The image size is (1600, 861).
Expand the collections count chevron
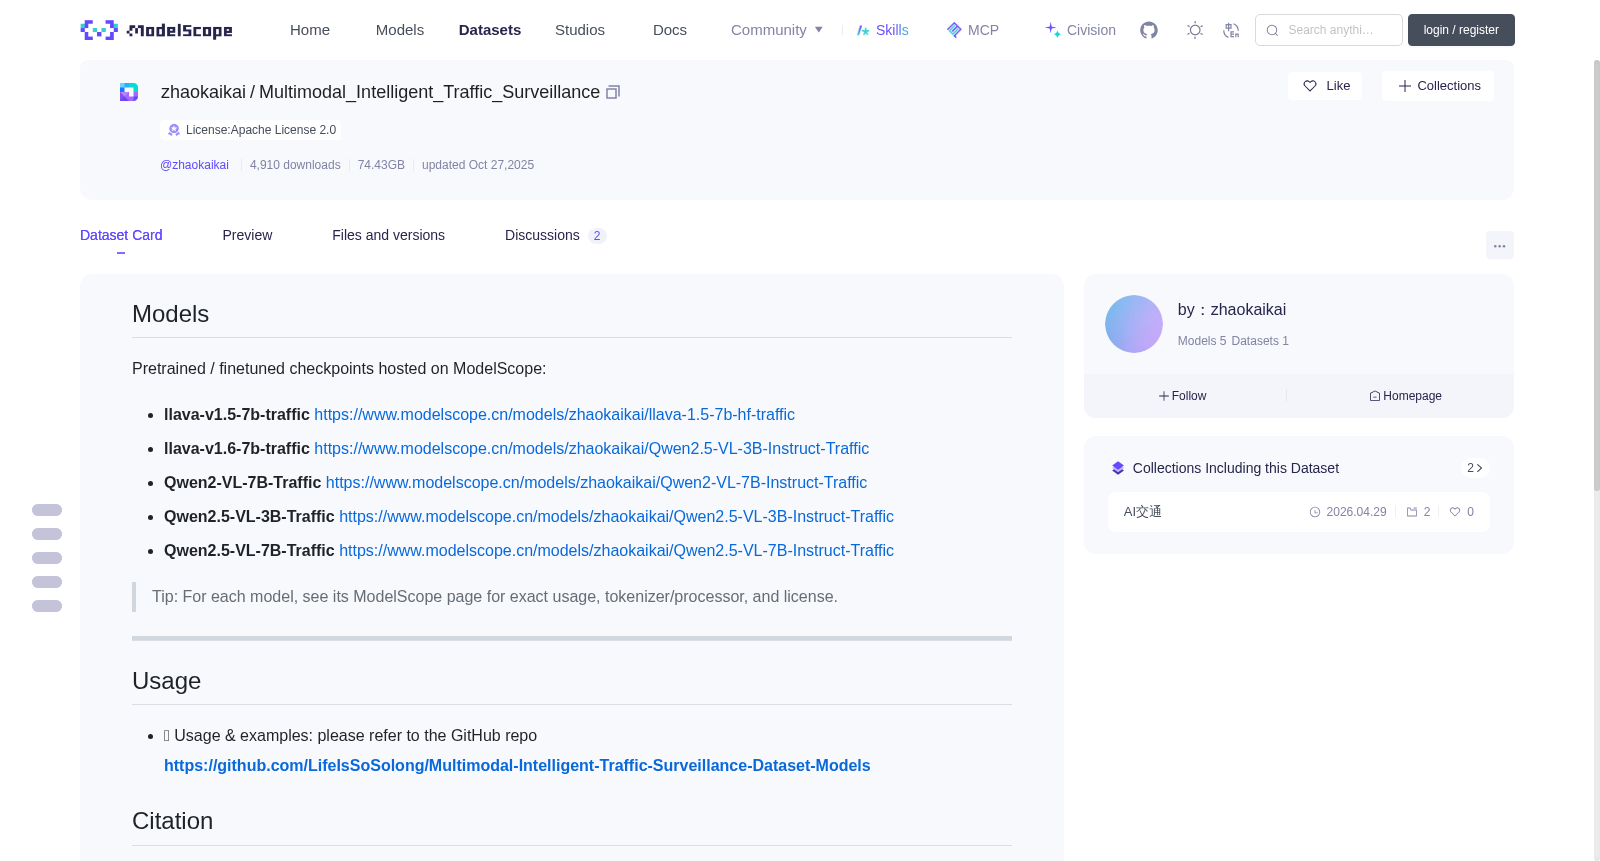click(x=1474, y=468)
